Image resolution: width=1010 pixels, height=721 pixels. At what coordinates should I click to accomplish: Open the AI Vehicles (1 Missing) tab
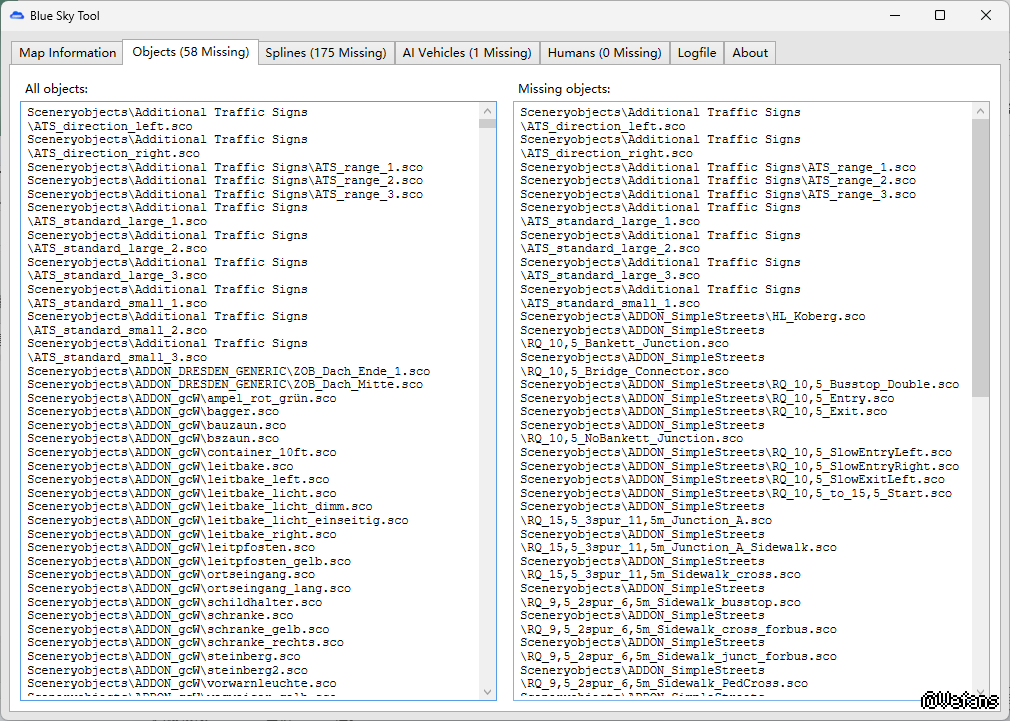click(x=466, y=53)
